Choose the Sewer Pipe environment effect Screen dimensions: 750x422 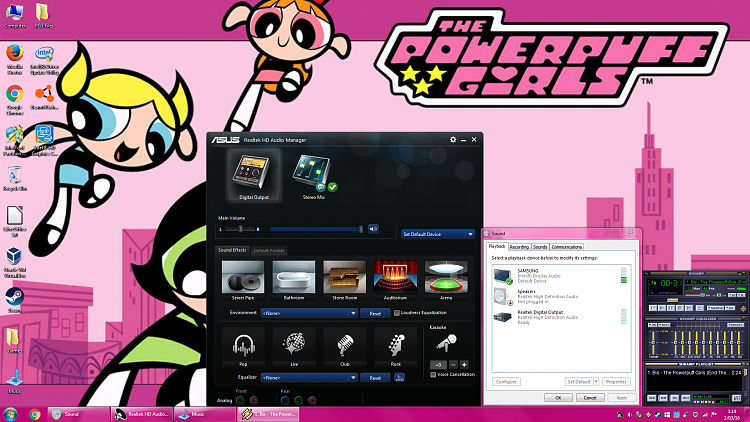[243, 280]
